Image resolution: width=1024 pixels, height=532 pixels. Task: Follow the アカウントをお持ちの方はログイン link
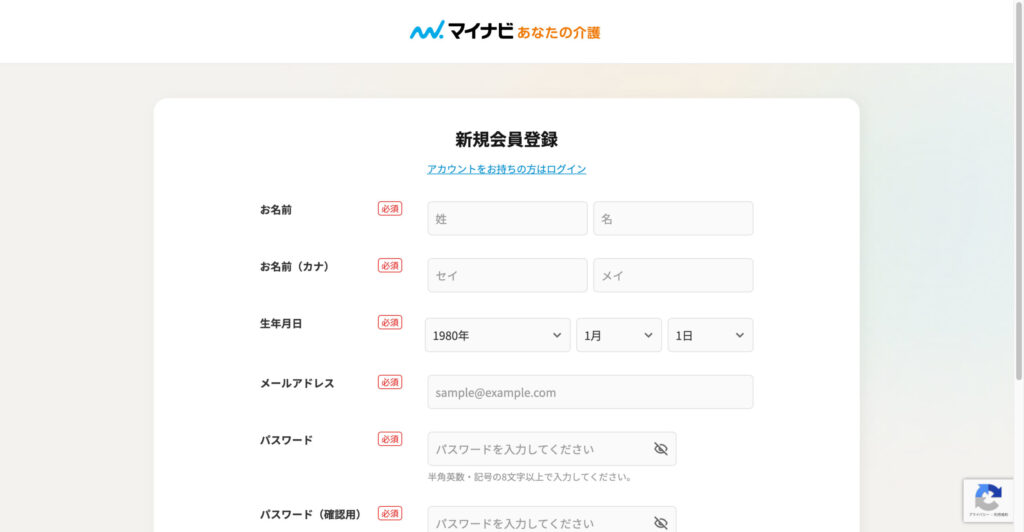pos(506,169)
